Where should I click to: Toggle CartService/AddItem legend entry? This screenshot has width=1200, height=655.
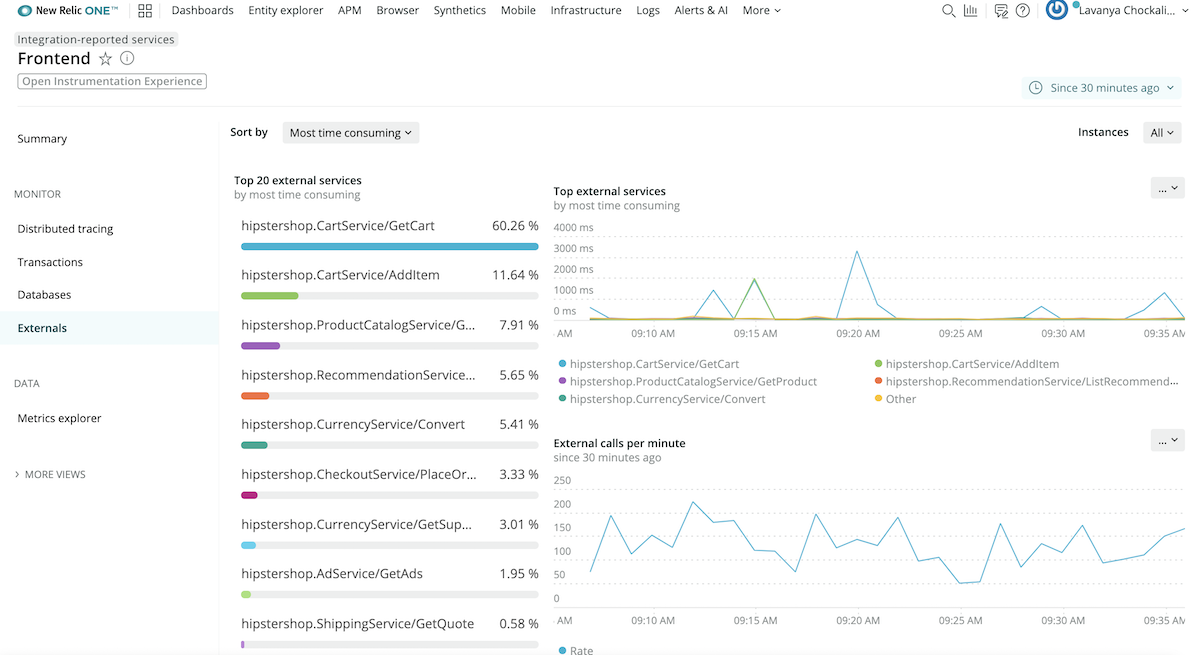tap(967, 365)
